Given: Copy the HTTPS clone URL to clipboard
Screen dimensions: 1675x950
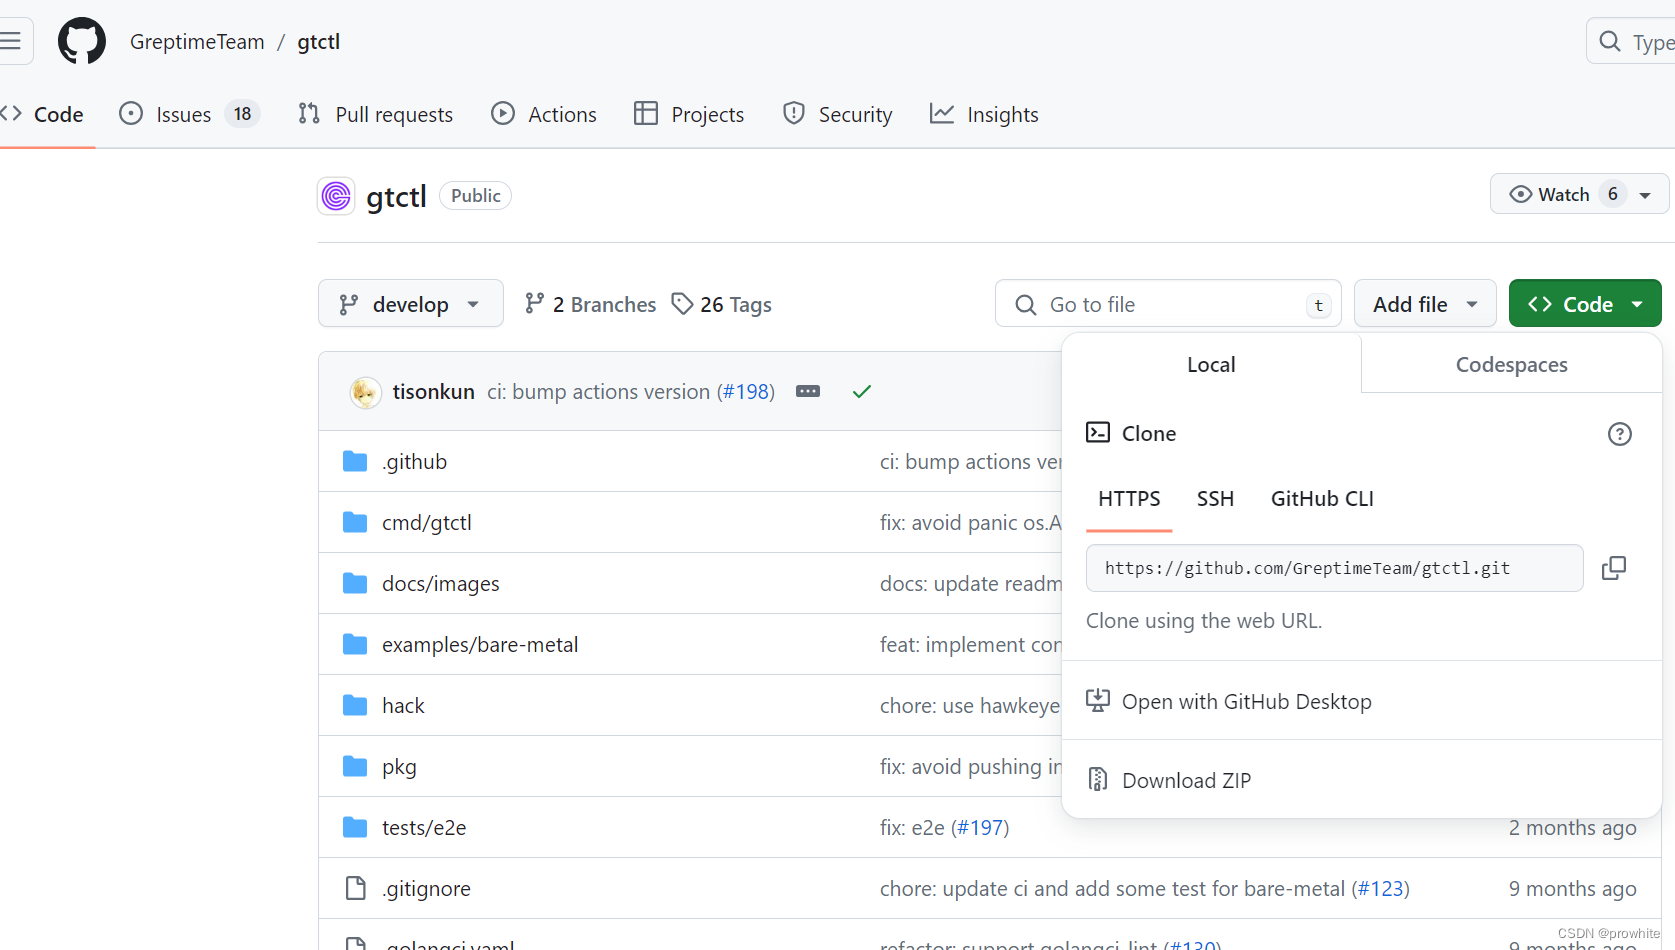Looking at the screenshot, I should [x=1614, y=568].
